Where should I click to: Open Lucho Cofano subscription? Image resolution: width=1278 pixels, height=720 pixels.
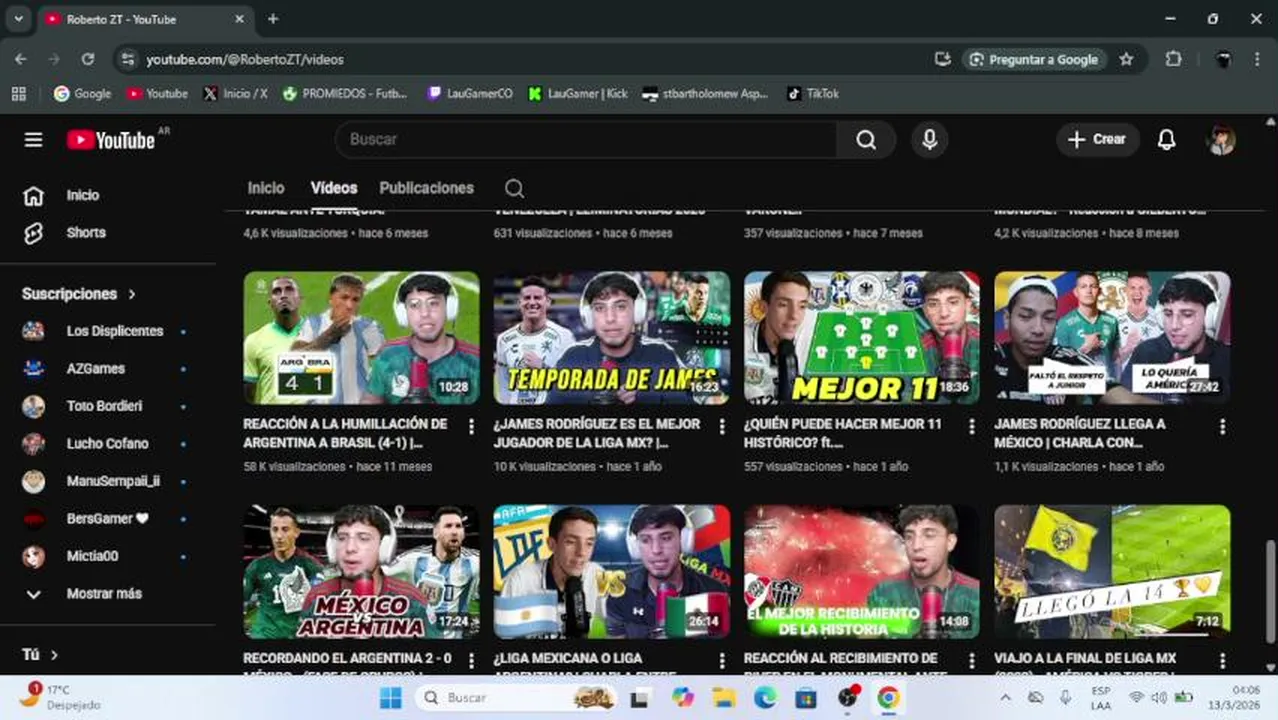point(105,444)
